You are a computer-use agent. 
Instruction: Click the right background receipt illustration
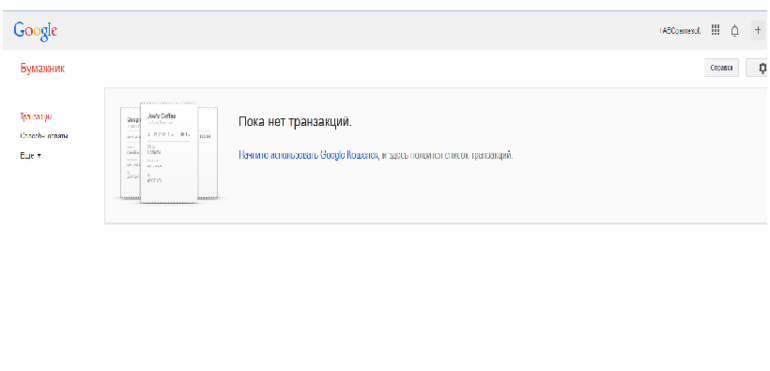(208, 152)
